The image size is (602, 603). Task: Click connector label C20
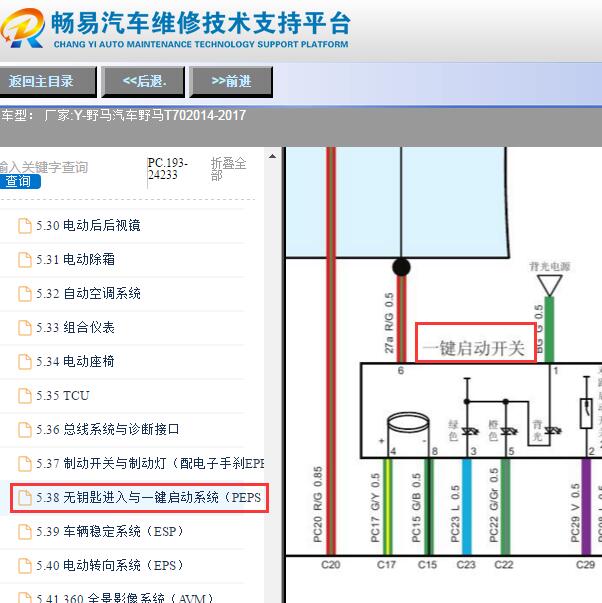[330, 565]
